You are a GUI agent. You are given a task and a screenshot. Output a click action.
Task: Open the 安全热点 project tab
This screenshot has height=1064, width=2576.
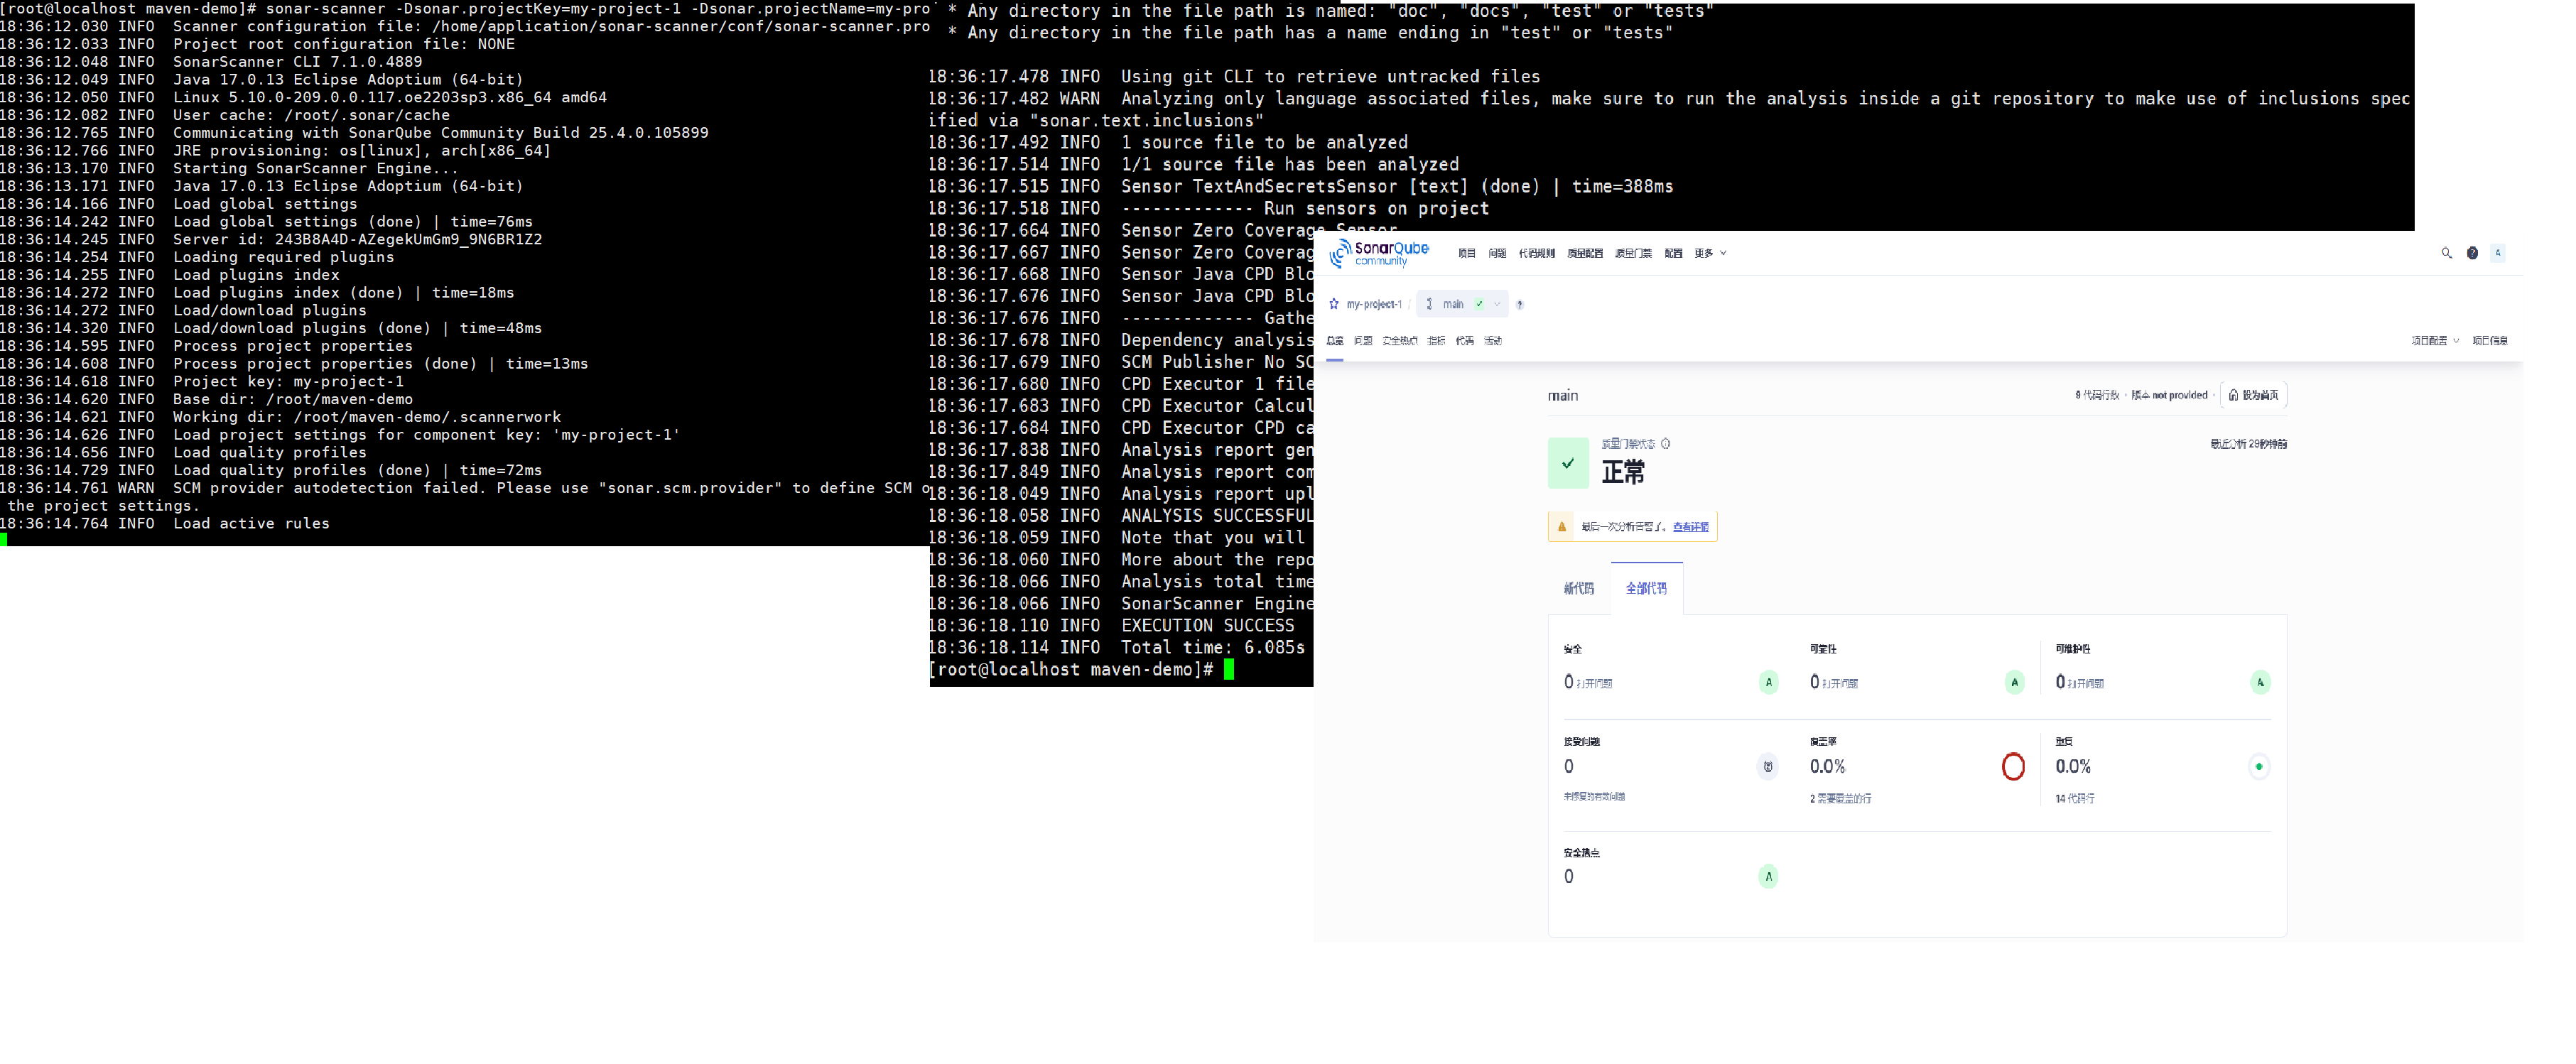[1399, 341]
